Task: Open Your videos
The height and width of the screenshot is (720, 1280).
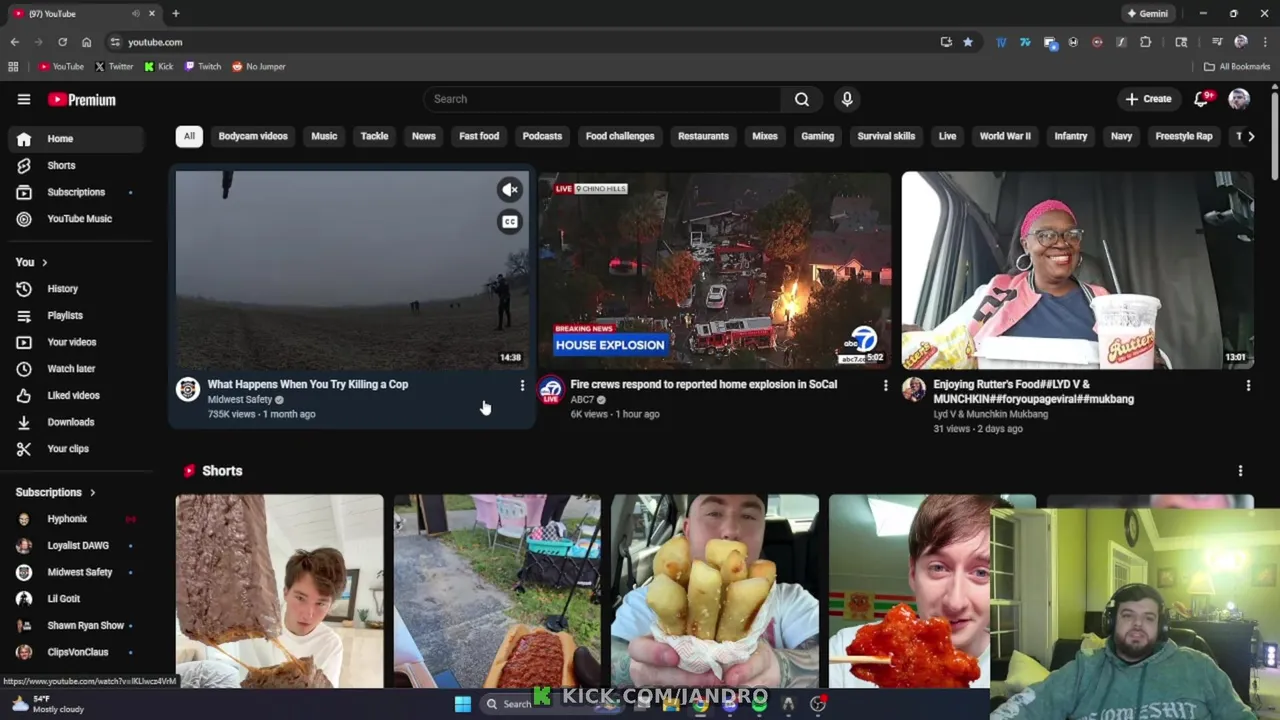Action: pyautogui.click(x=76, y=342)
